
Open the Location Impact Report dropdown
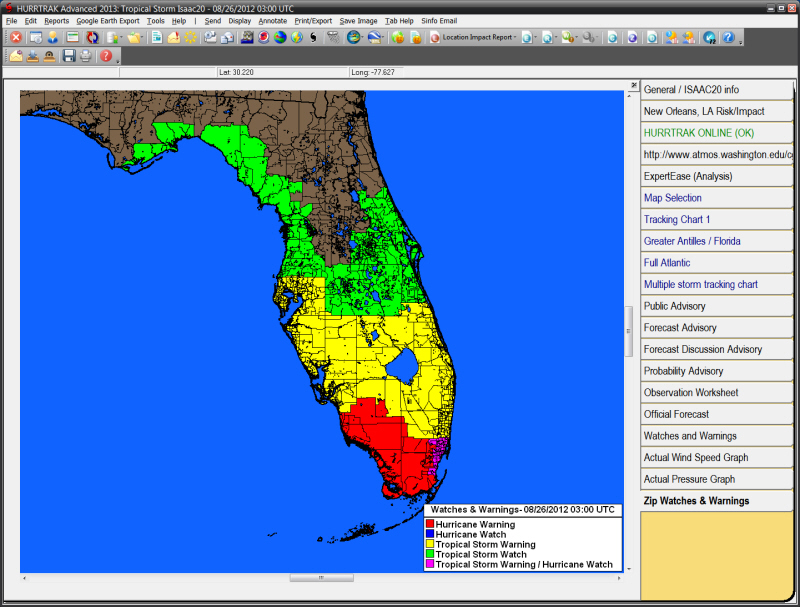(x=478, y=37)
